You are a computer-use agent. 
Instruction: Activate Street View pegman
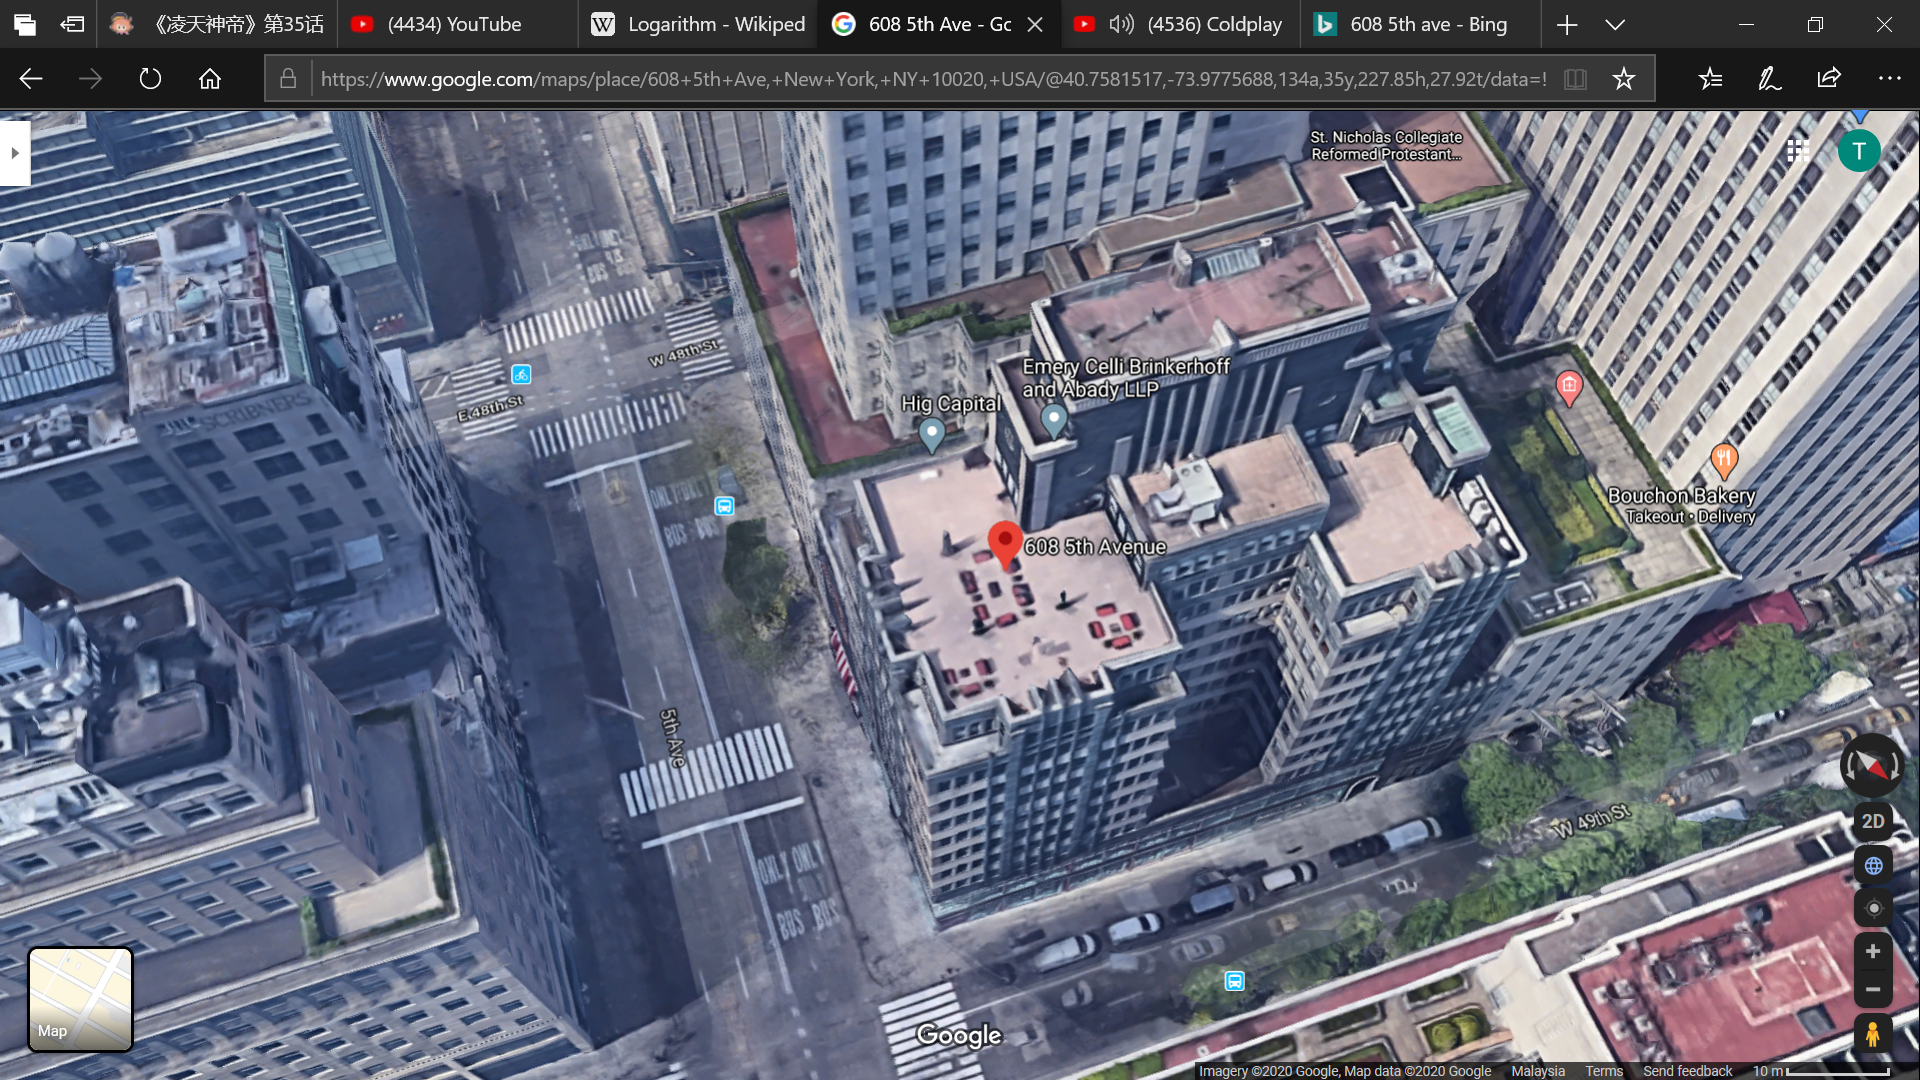tap(1873, 1034)
